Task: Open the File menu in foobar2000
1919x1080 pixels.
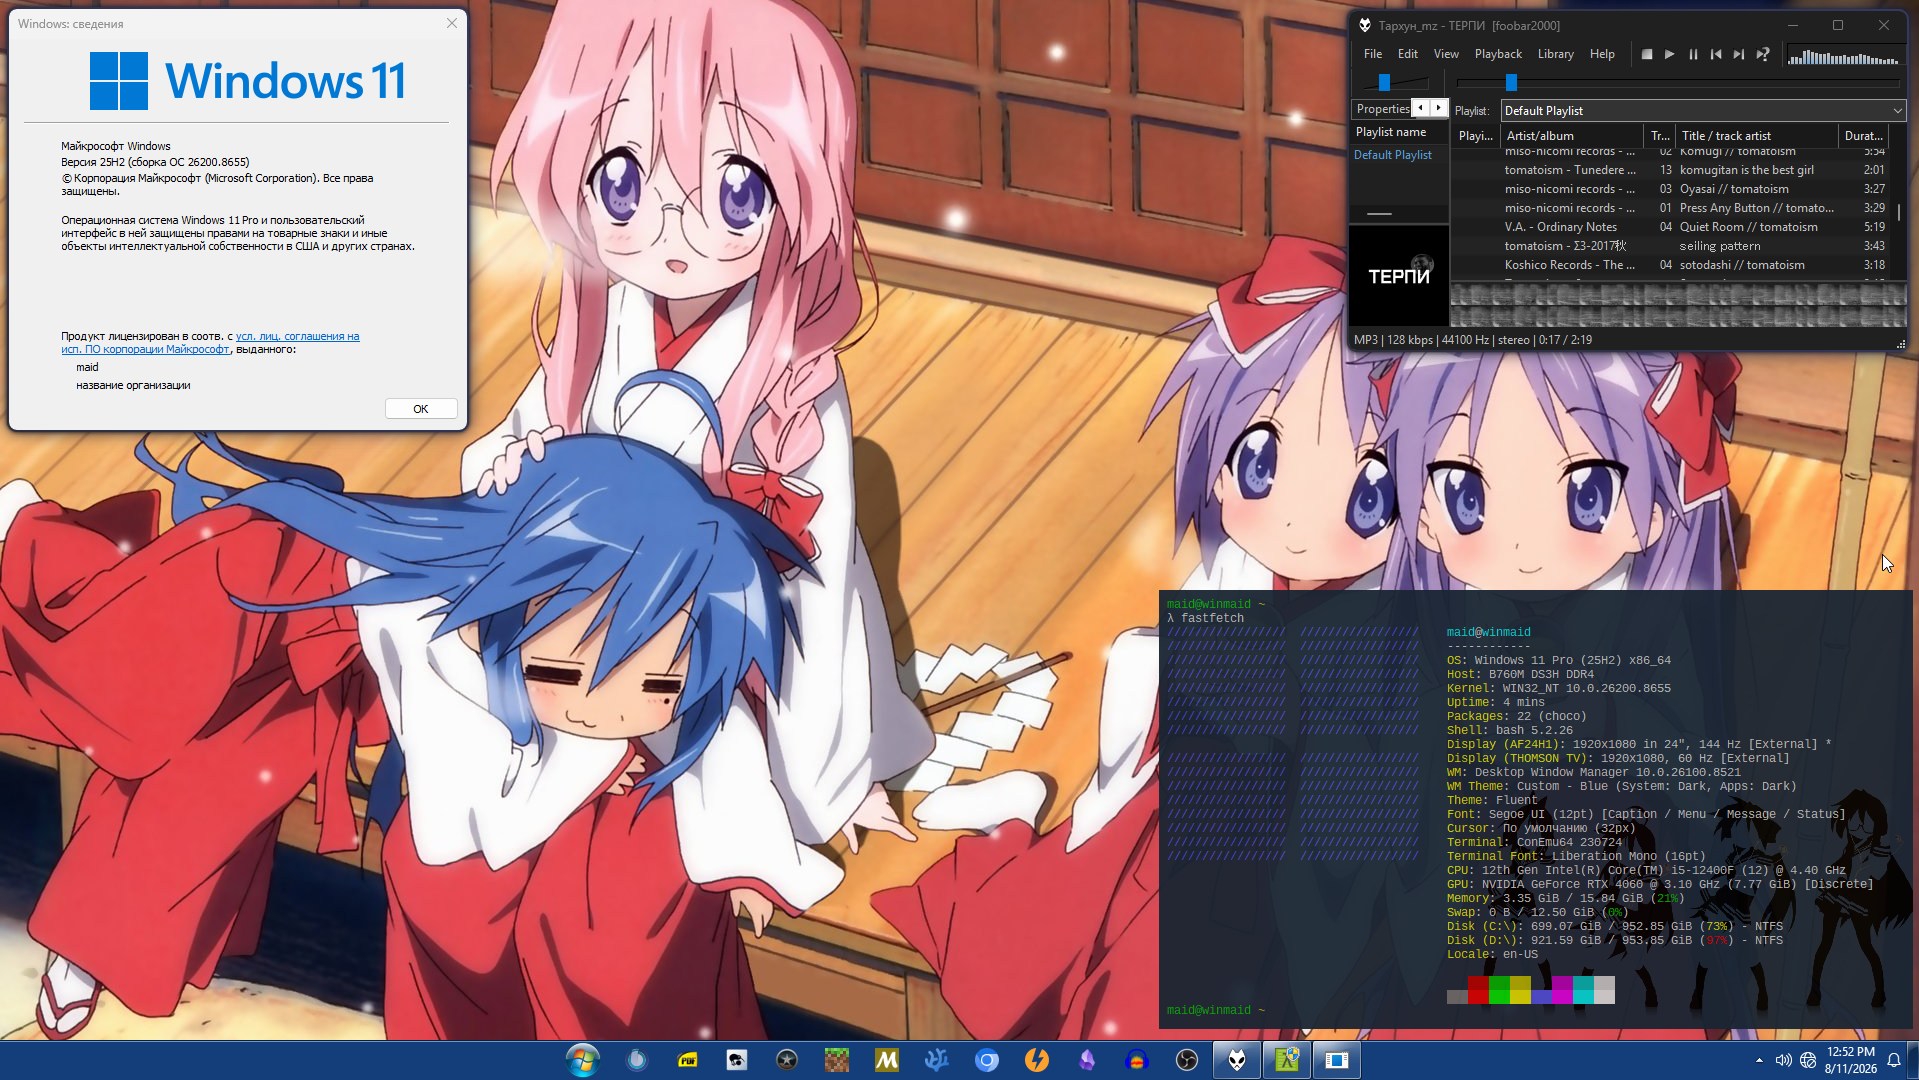Action: [x=1373, y=54]
